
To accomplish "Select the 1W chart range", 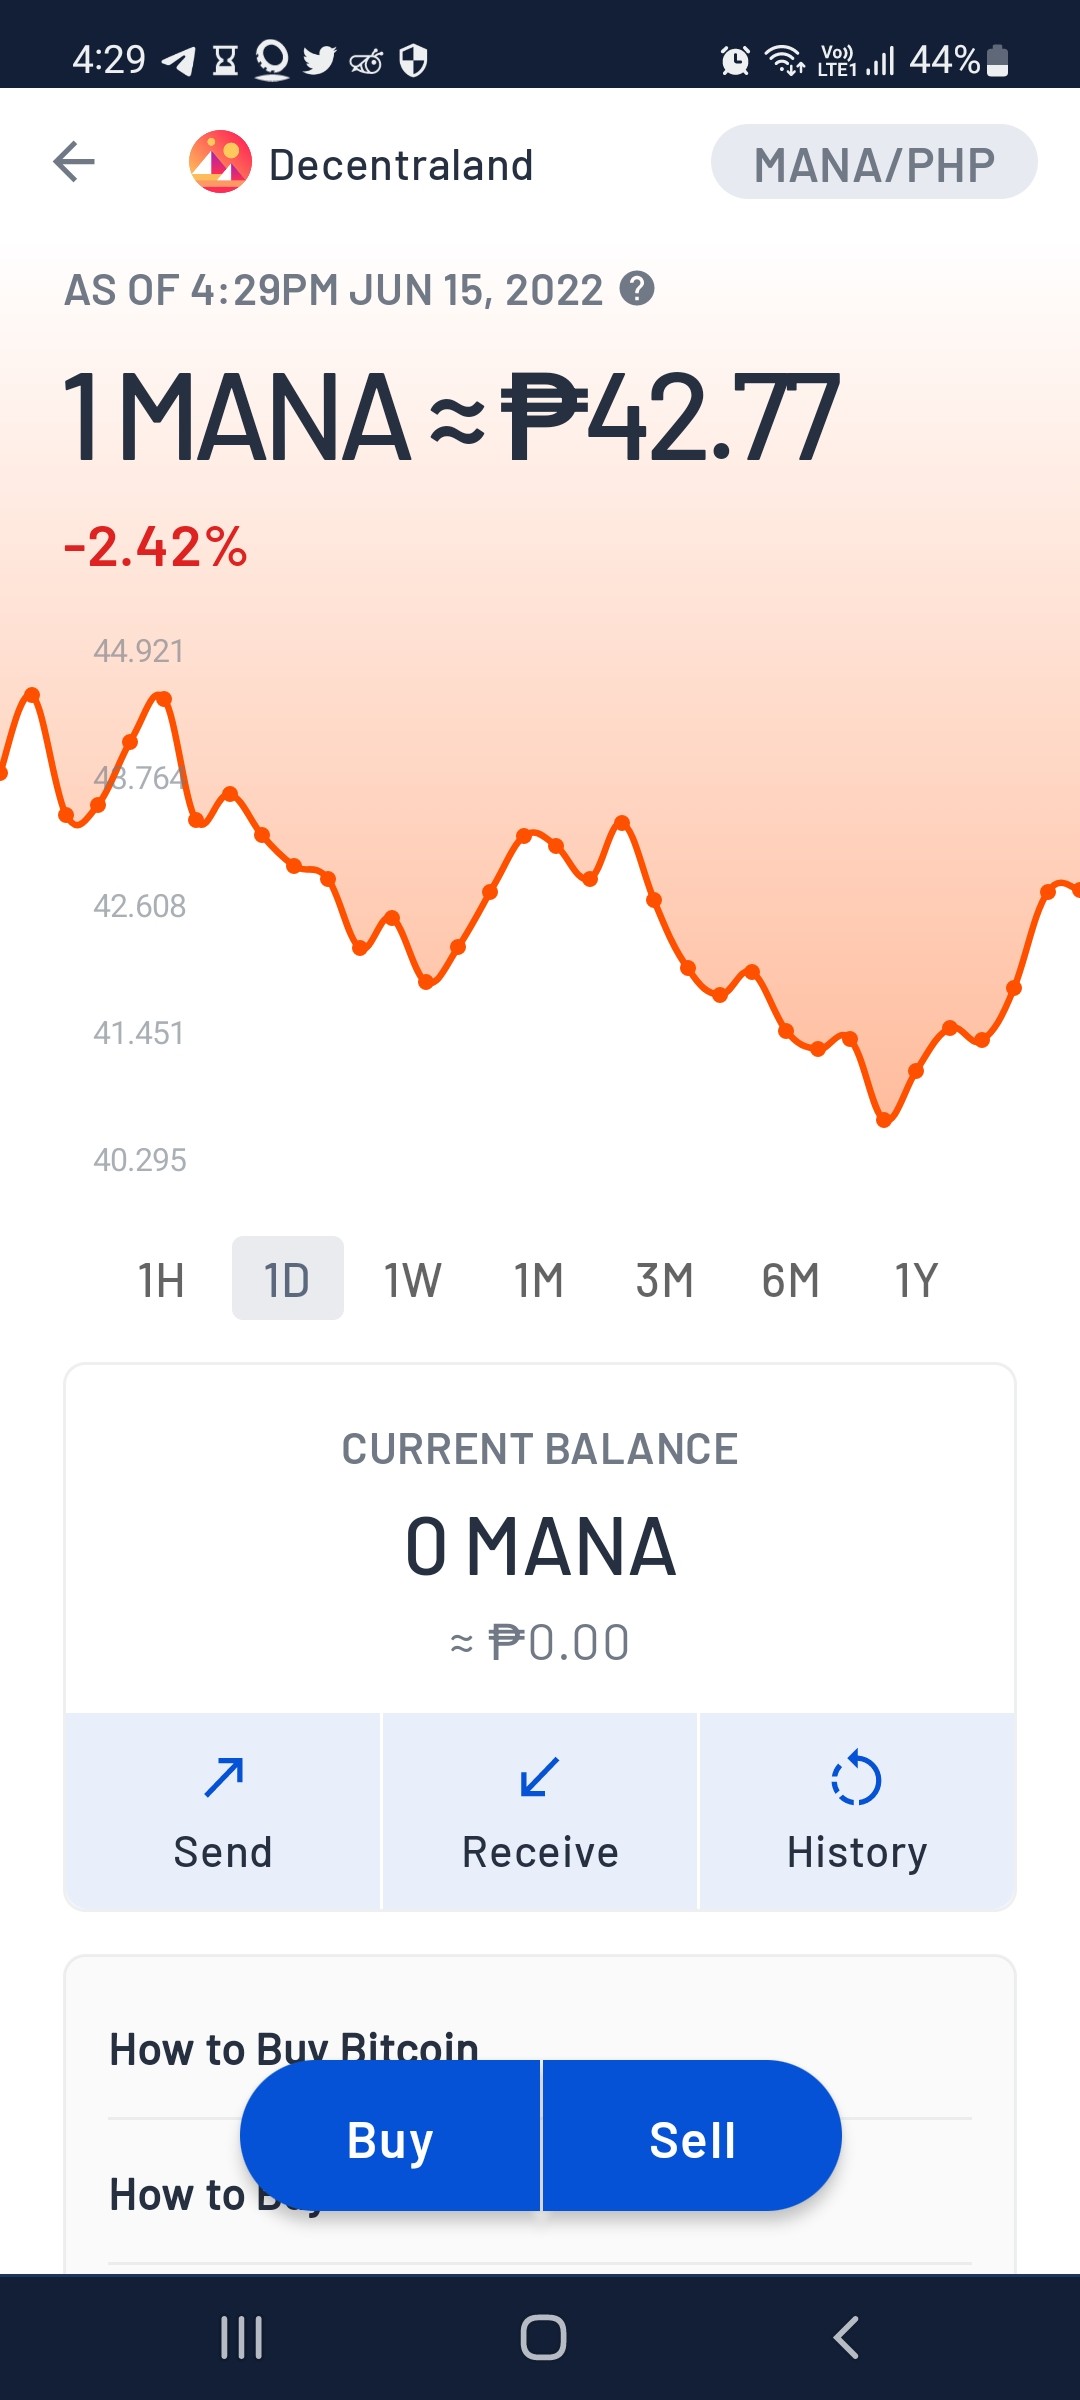I will click(413, 1279).
